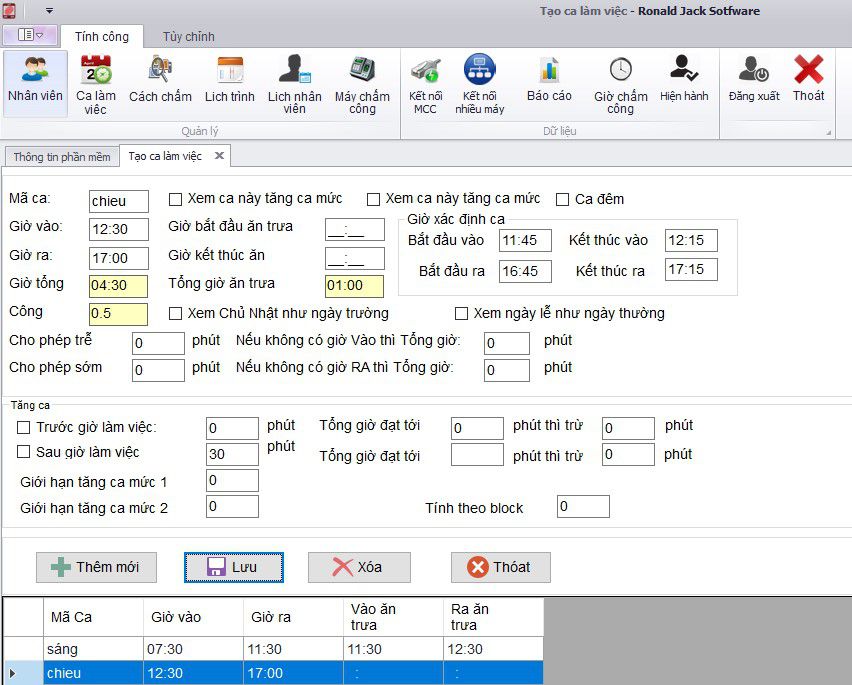Expand the application menu button

click(29, 36)
